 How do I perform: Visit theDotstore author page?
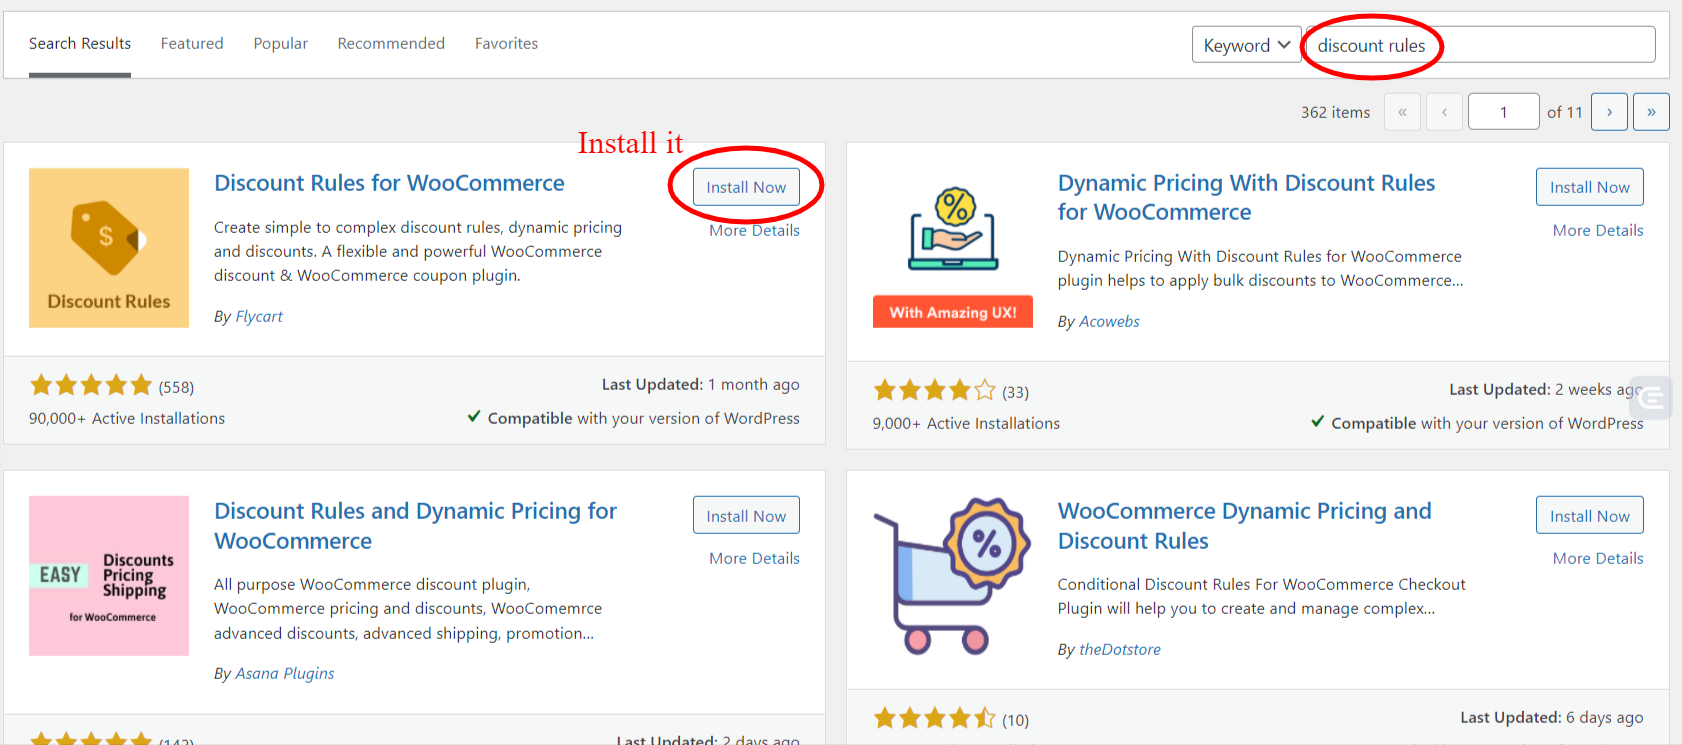pyautogui.click(x=1120, y=650)
